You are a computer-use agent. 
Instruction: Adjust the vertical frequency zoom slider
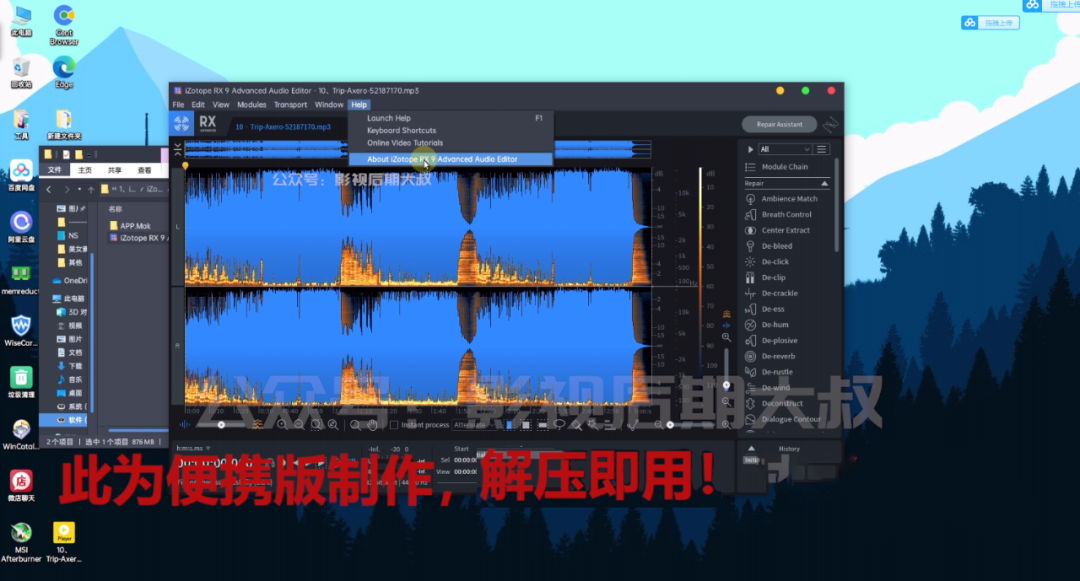(x=726, y=385)
